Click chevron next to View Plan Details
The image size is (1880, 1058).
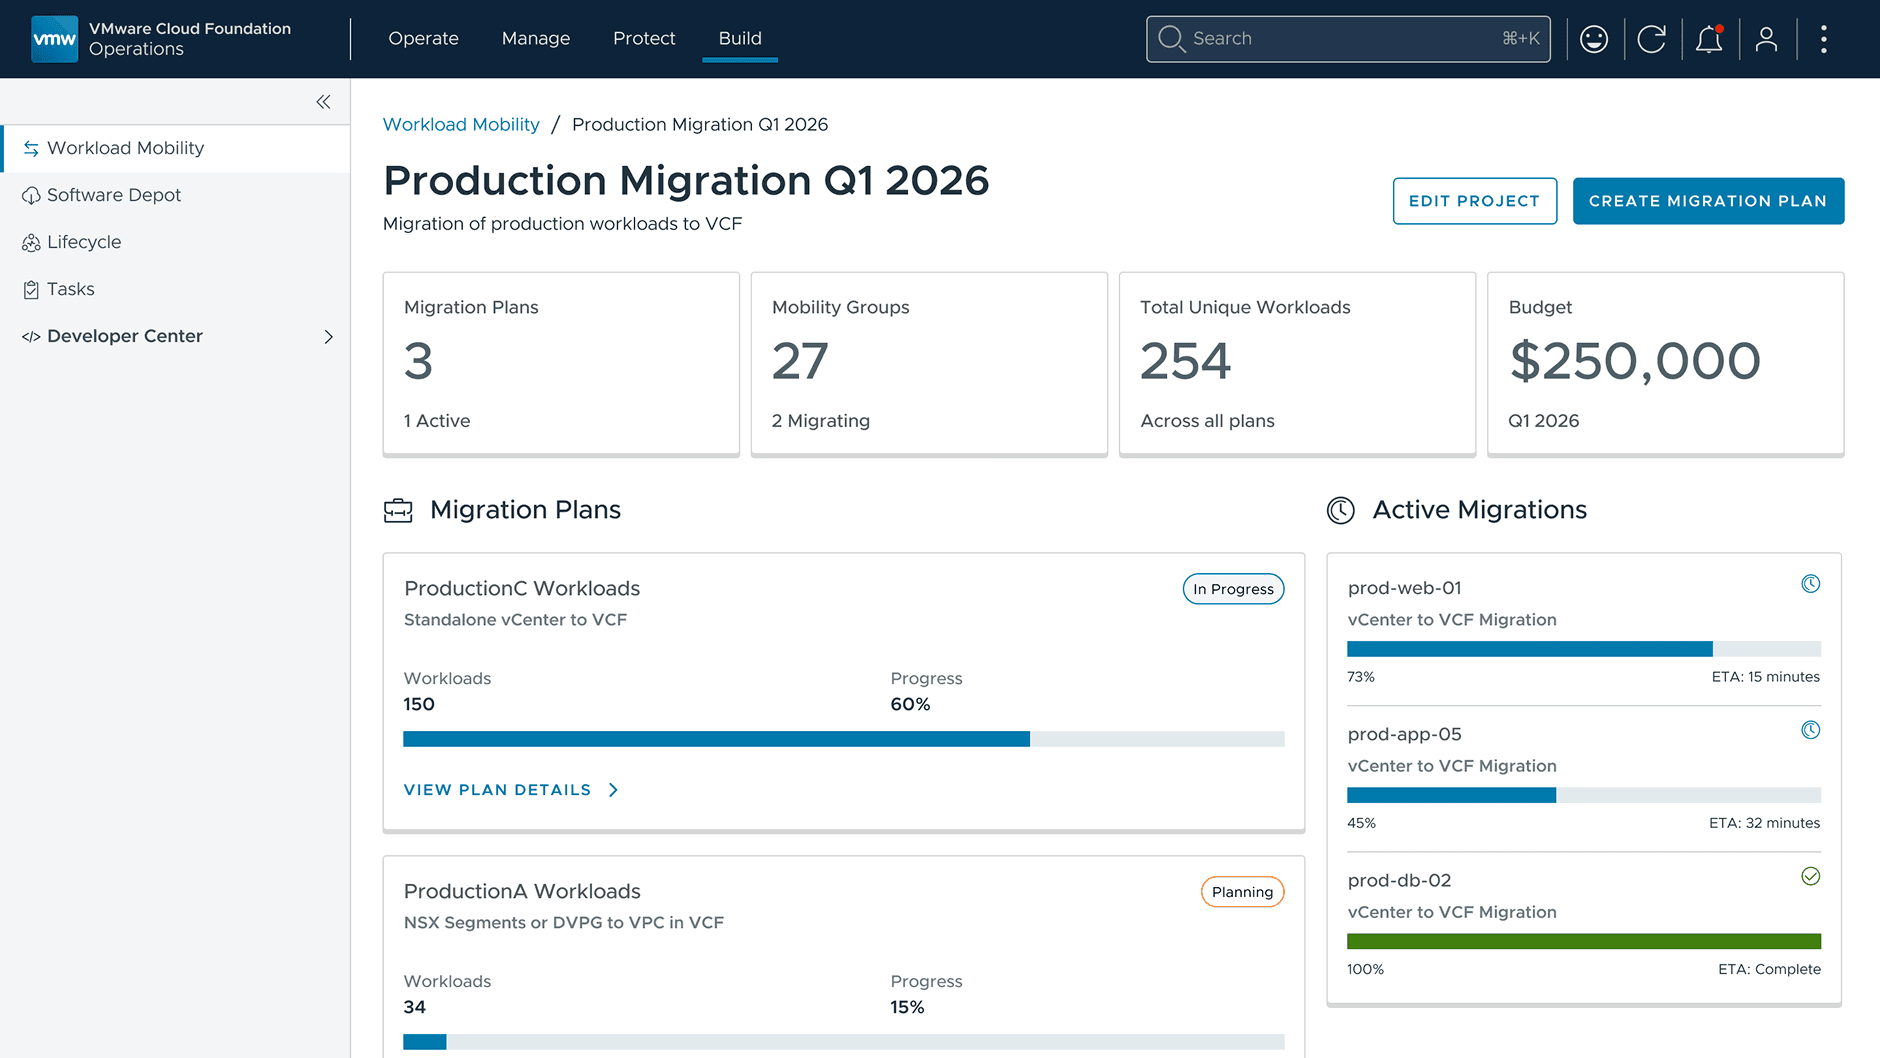click(614, 790)
